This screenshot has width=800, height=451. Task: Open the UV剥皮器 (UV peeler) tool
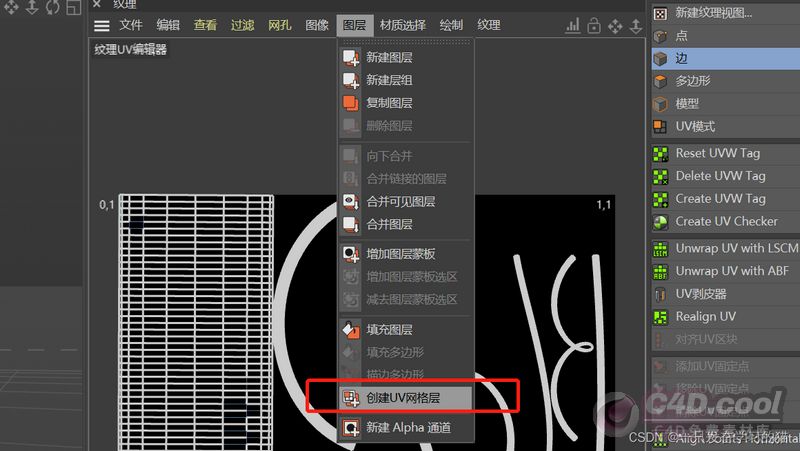coord(700,294)
